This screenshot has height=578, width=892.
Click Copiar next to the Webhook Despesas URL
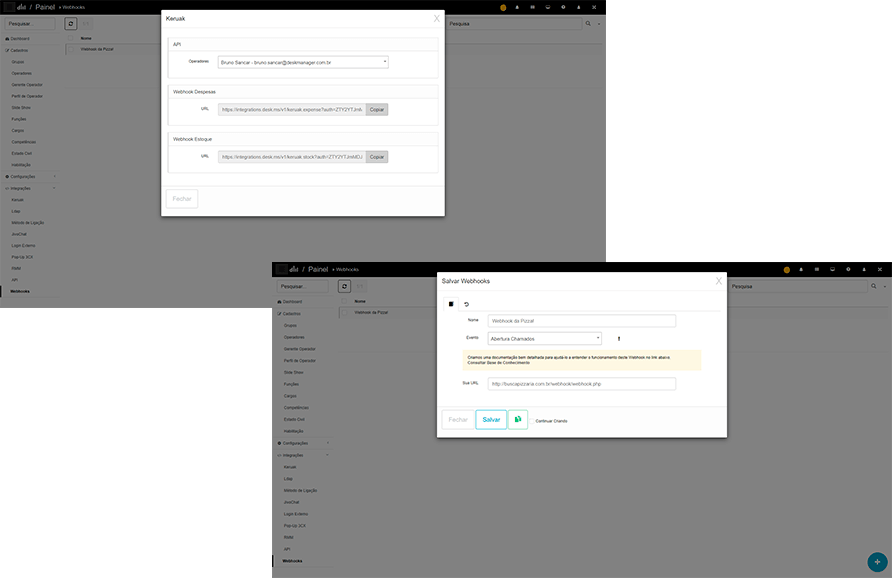[376, 109]
